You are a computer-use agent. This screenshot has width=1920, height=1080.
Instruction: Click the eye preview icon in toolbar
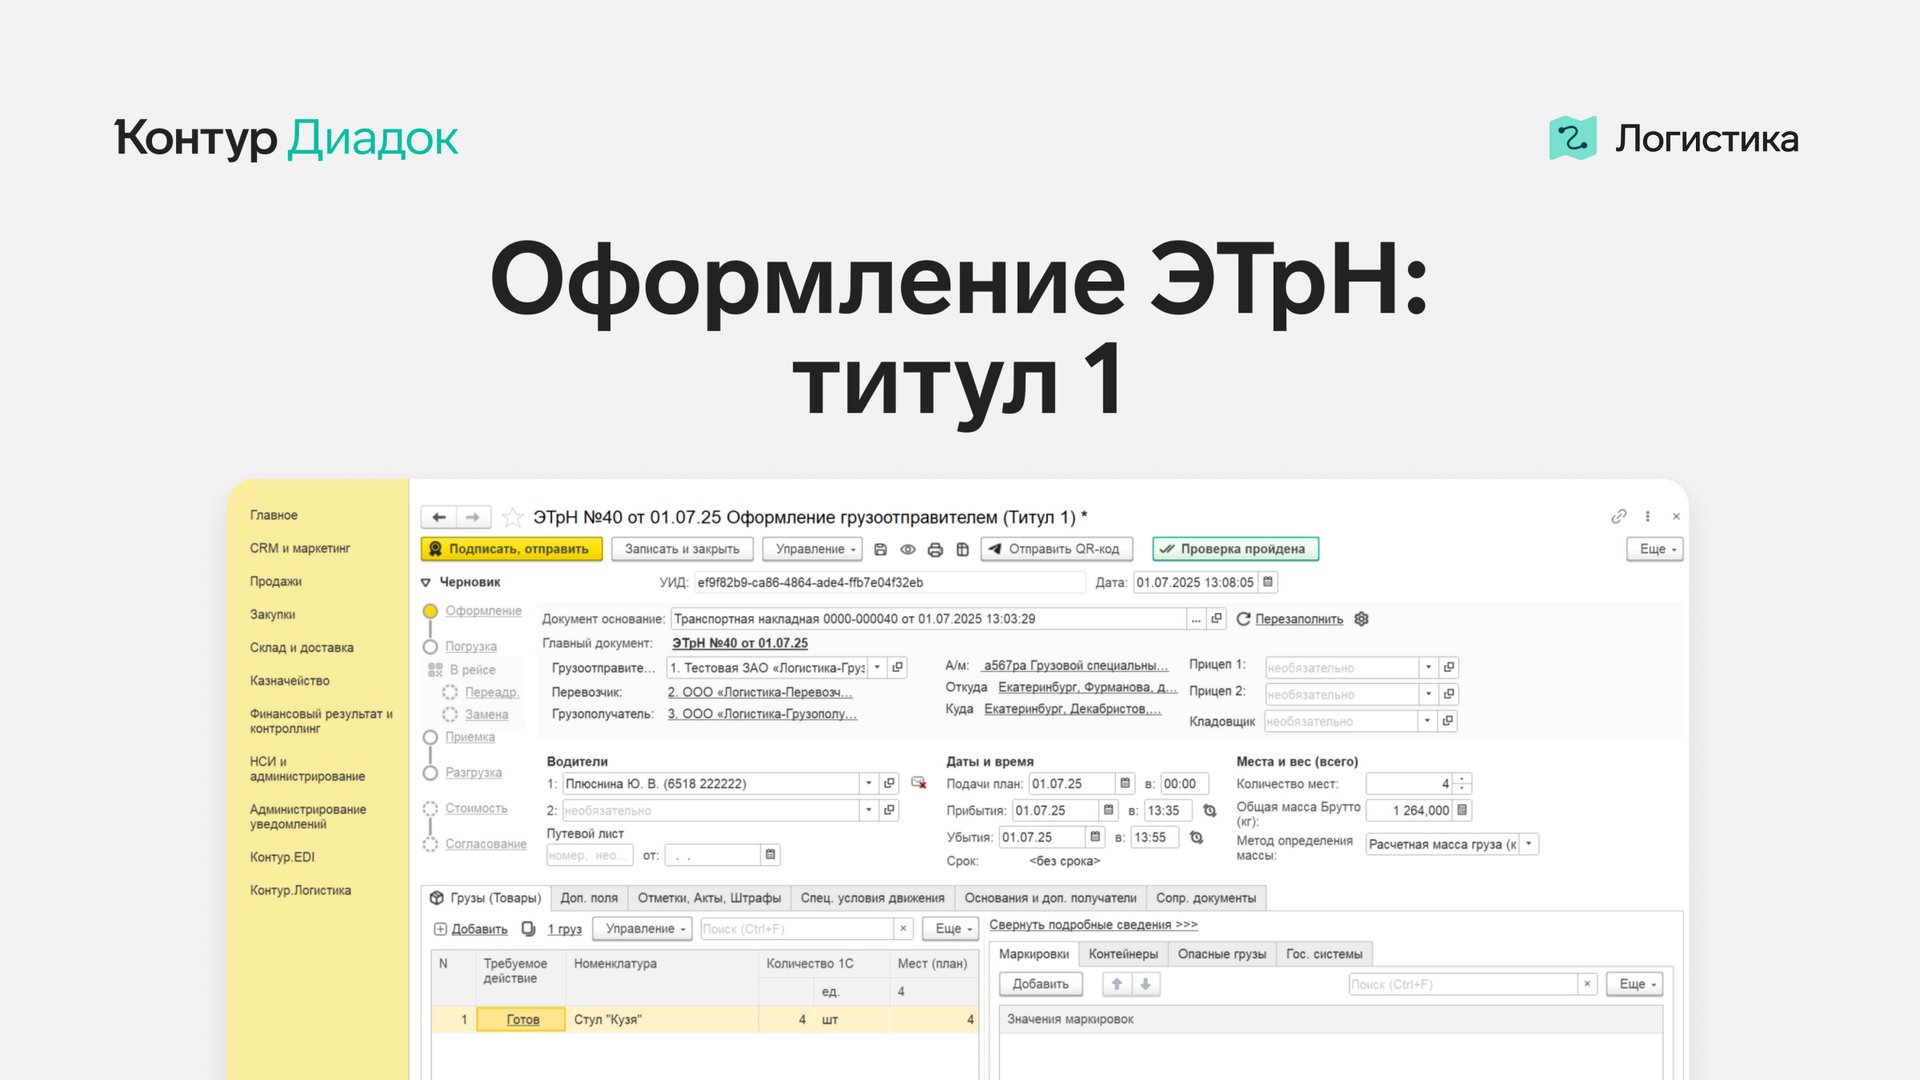coord(908,549)
